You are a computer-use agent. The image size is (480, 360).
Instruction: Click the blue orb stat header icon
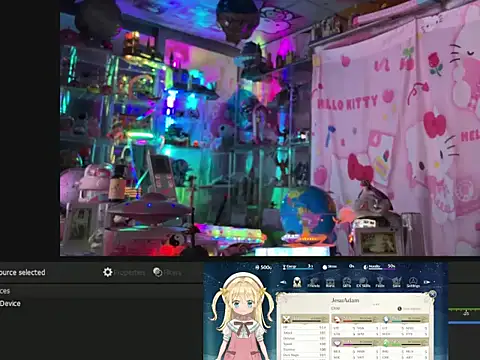(x=386, y=319)
